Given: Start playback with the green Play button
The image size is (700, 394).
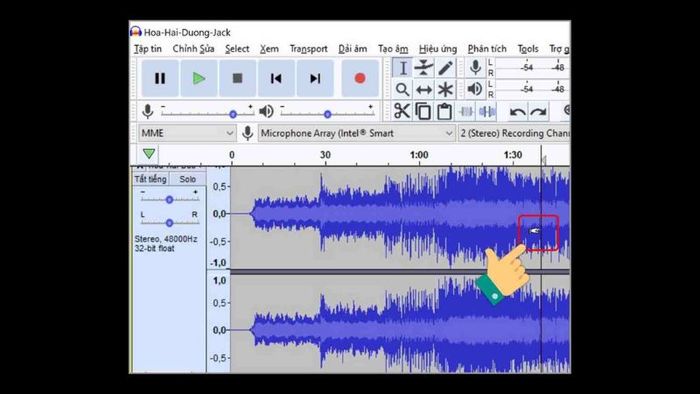Looking at the screenshot, I should 199,79.
